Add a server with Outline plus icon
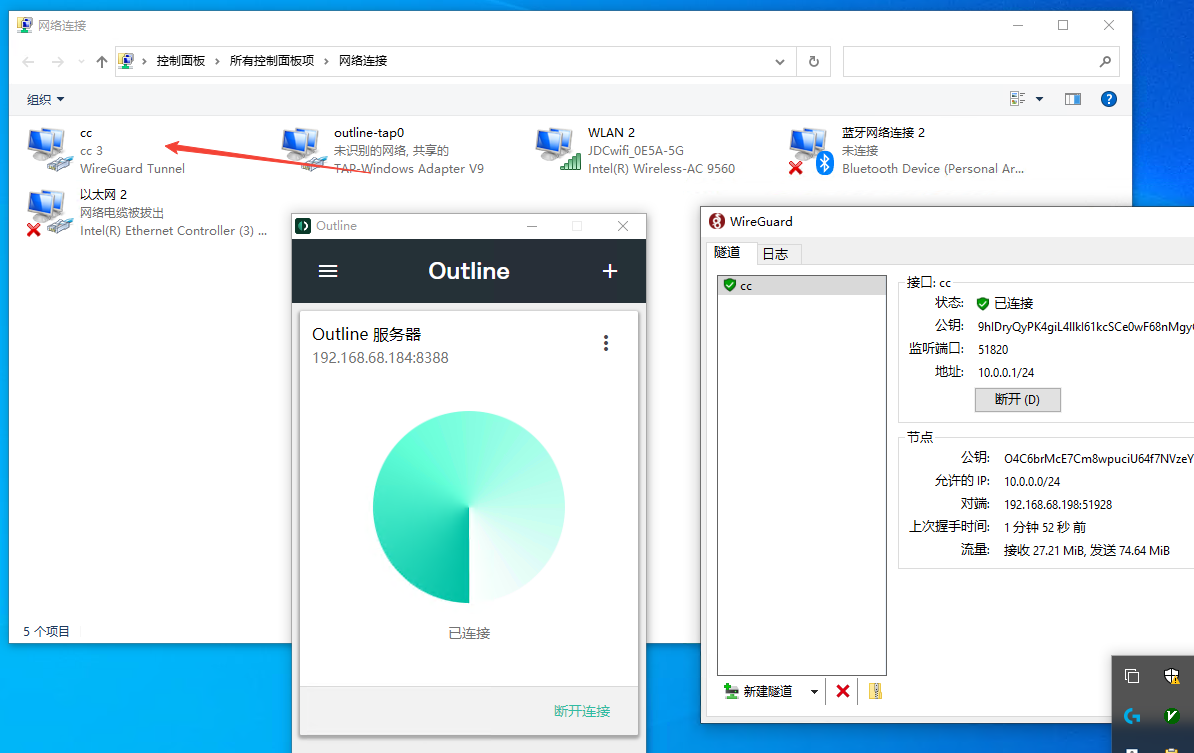Image resolution: width=1194 pixels, height=753 pixels. [610, 271]
